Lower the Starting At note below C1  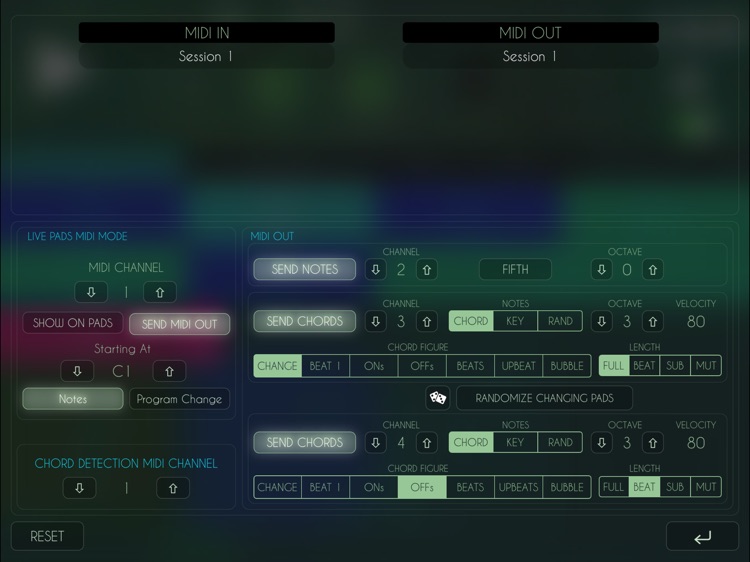77,371
